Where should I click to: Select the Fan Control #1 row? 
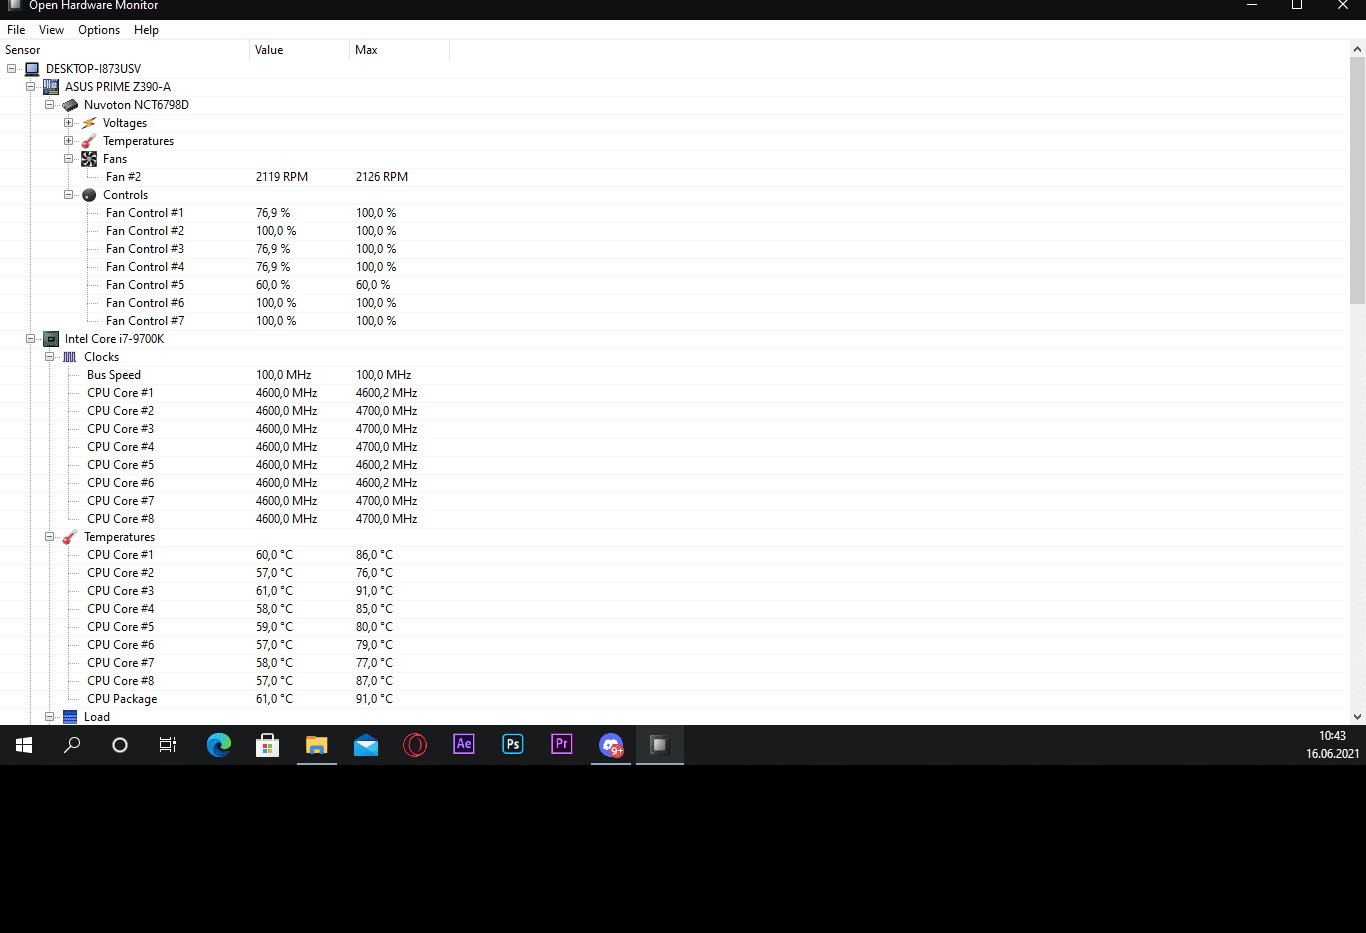pyautogui.click(x=675, y=213)
